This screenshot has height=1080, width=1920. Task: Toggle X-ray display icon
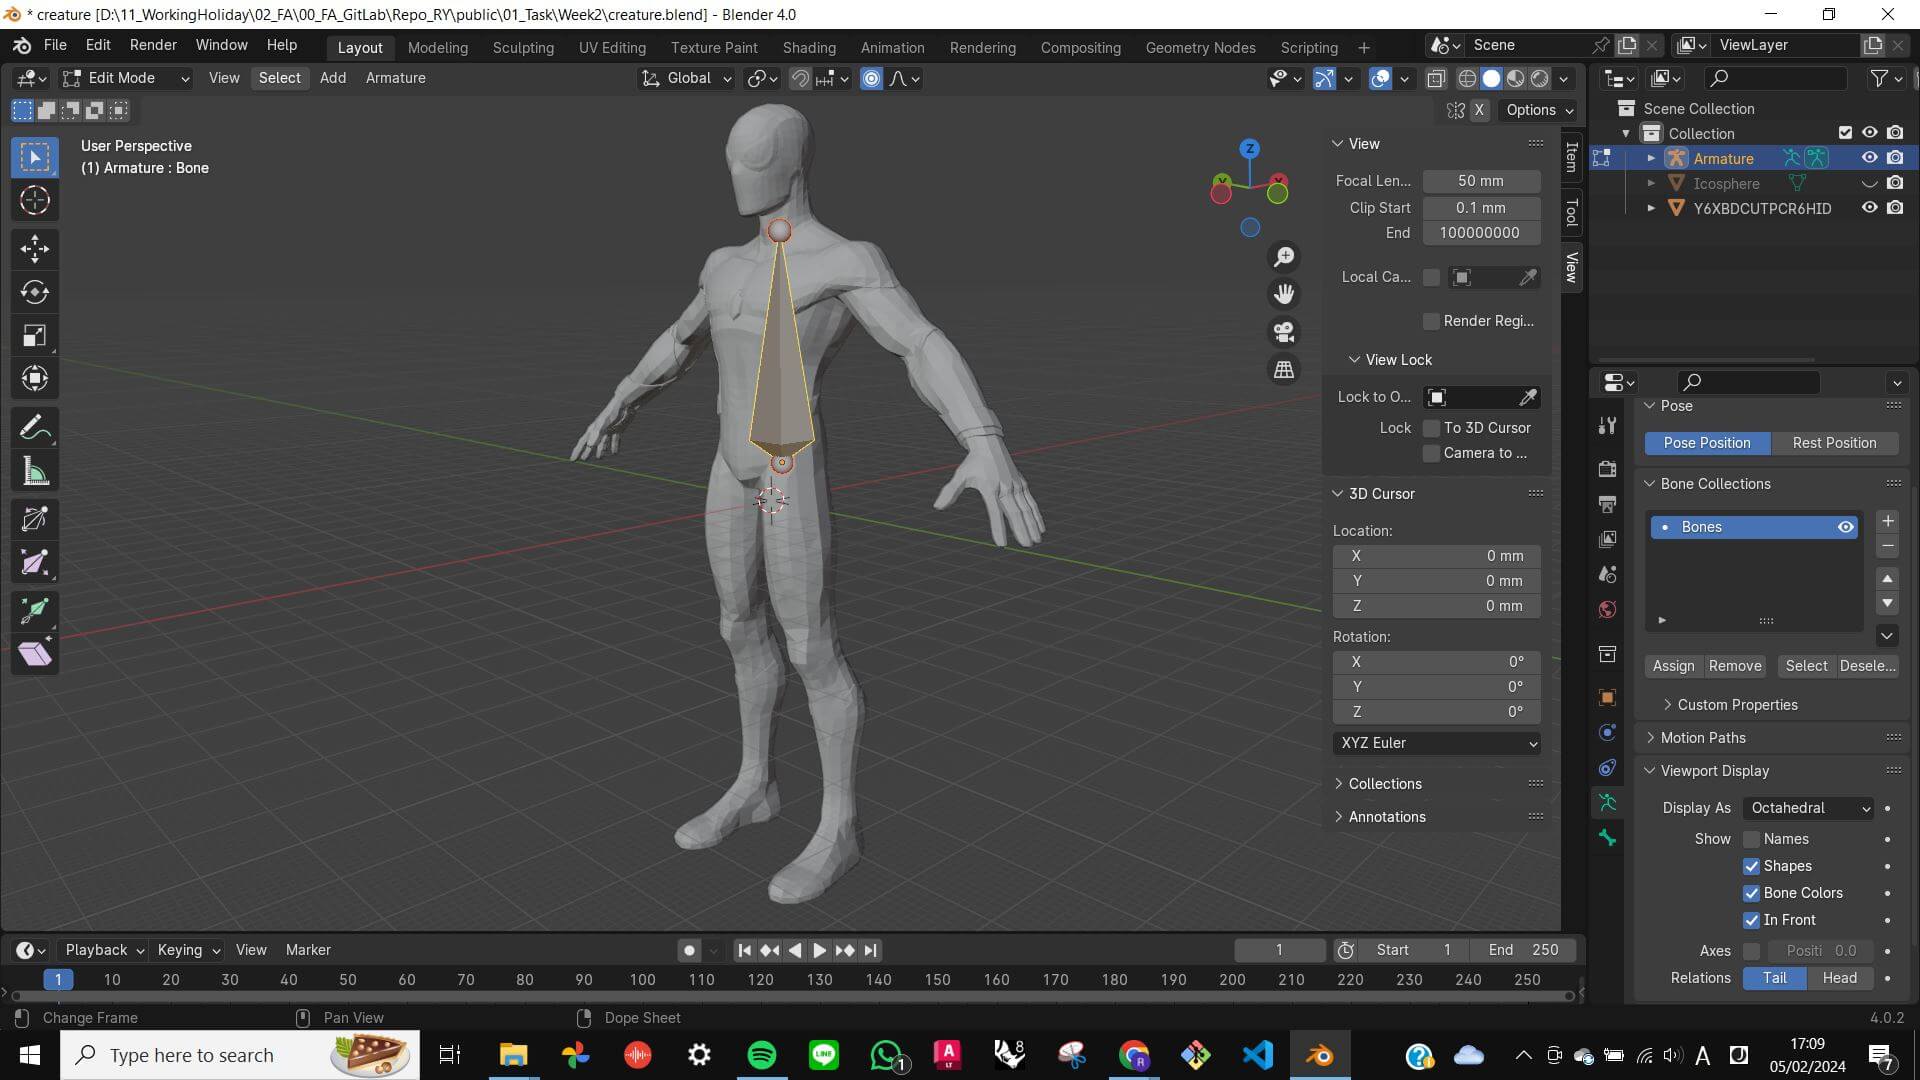pyautogui.click(x=1436, y=78)
